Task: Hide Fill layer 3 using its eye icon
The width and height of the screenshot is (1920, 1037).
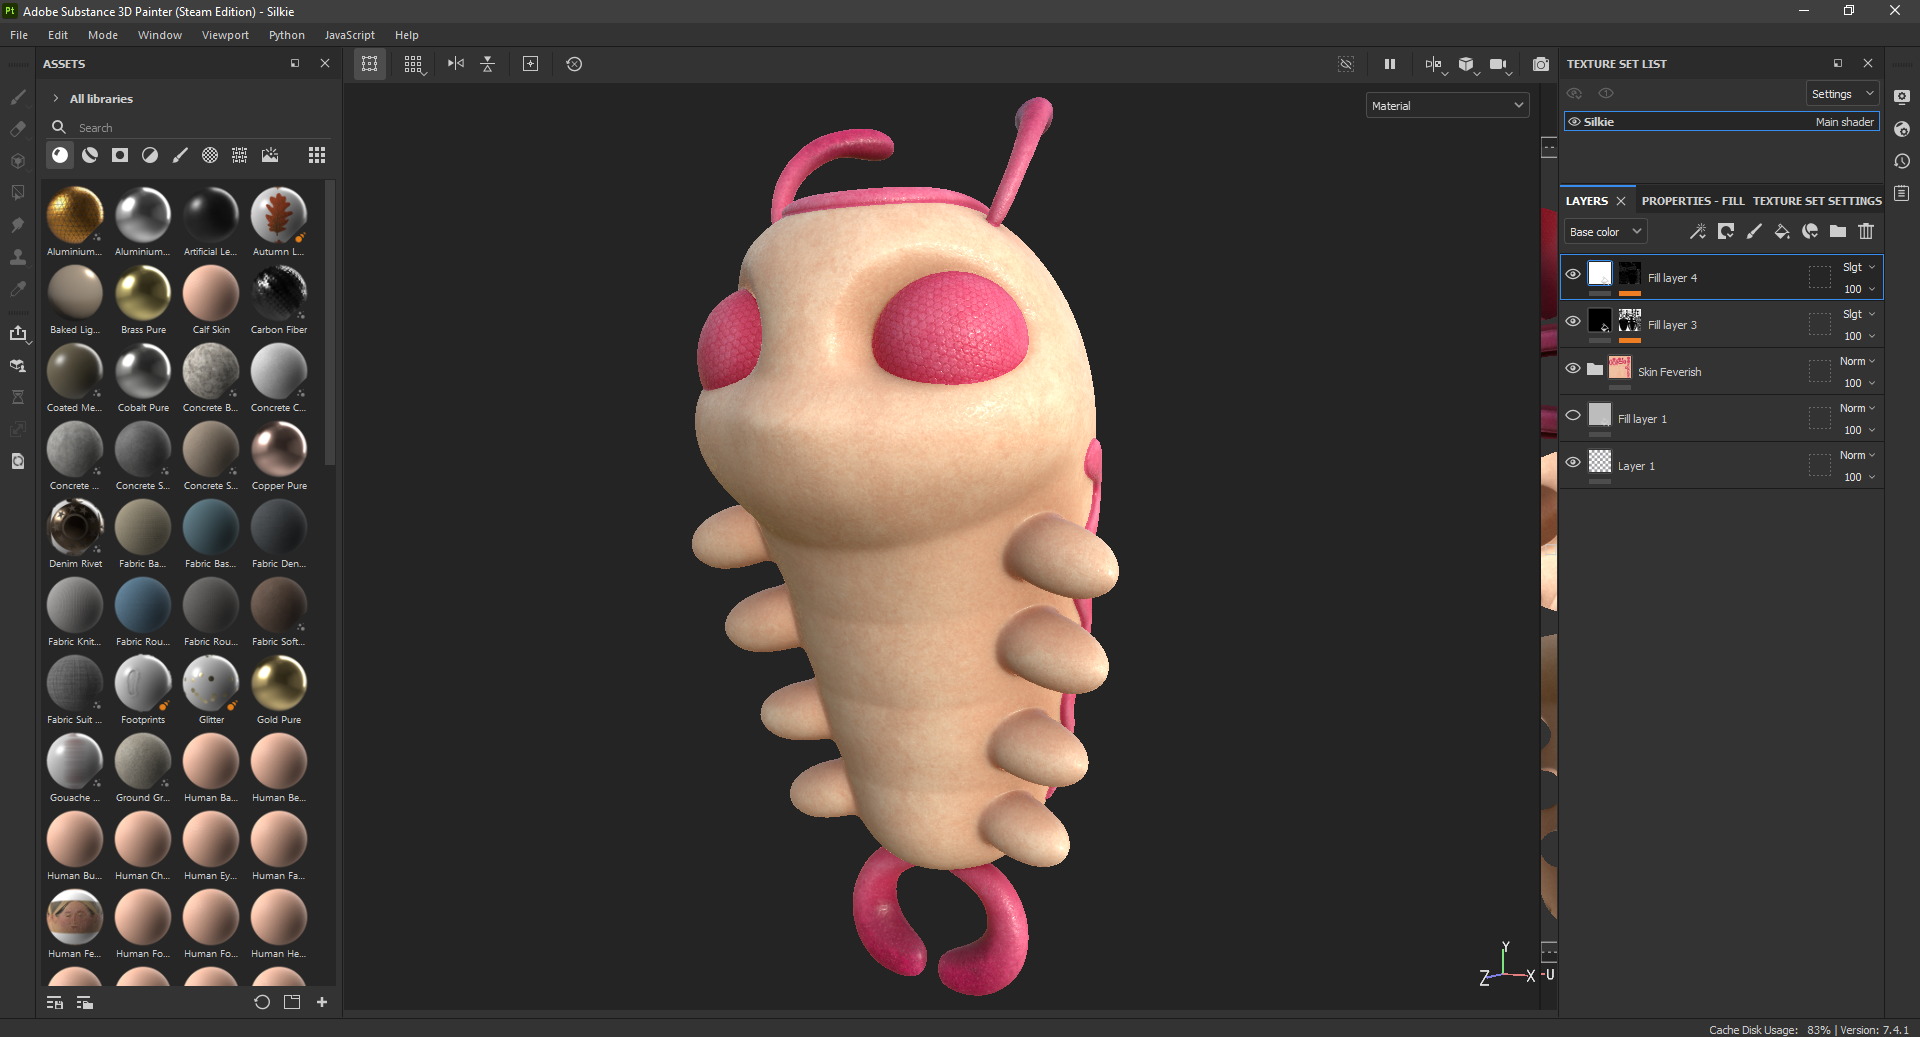Action: 1573,321
